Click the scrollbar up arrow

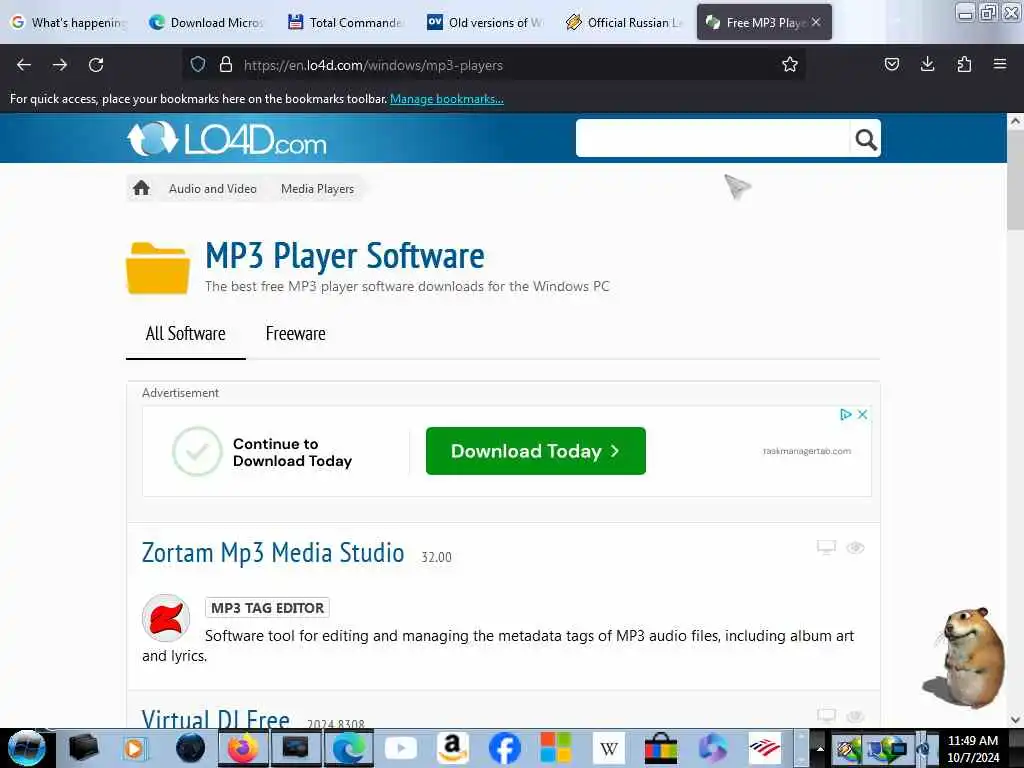(1015, 121)
